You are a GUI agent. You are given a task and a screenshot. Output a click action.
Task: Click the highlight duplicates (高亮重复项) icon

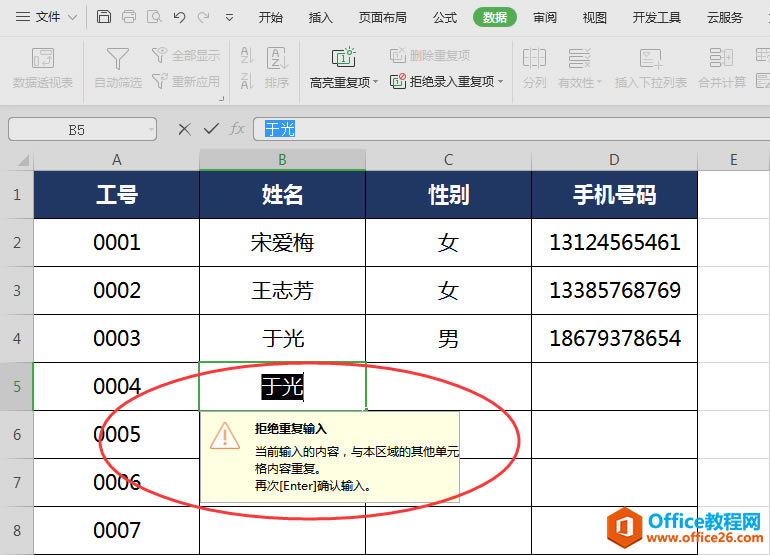343,58
